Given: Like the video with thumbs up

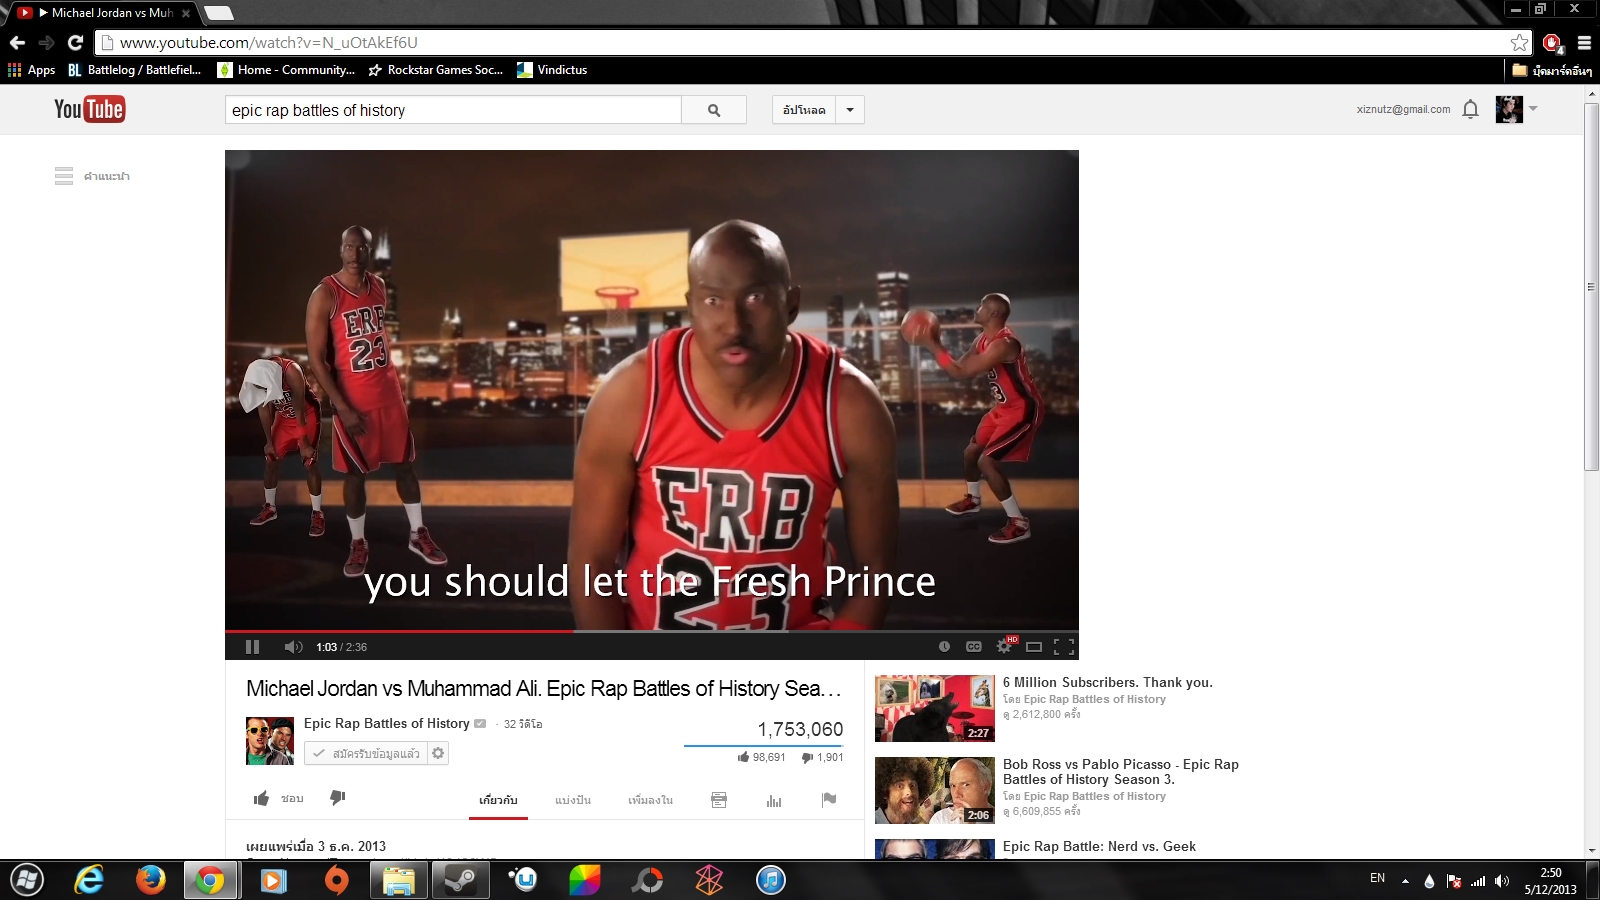Looking at the screenshot, I should click(x=262, y=798).
